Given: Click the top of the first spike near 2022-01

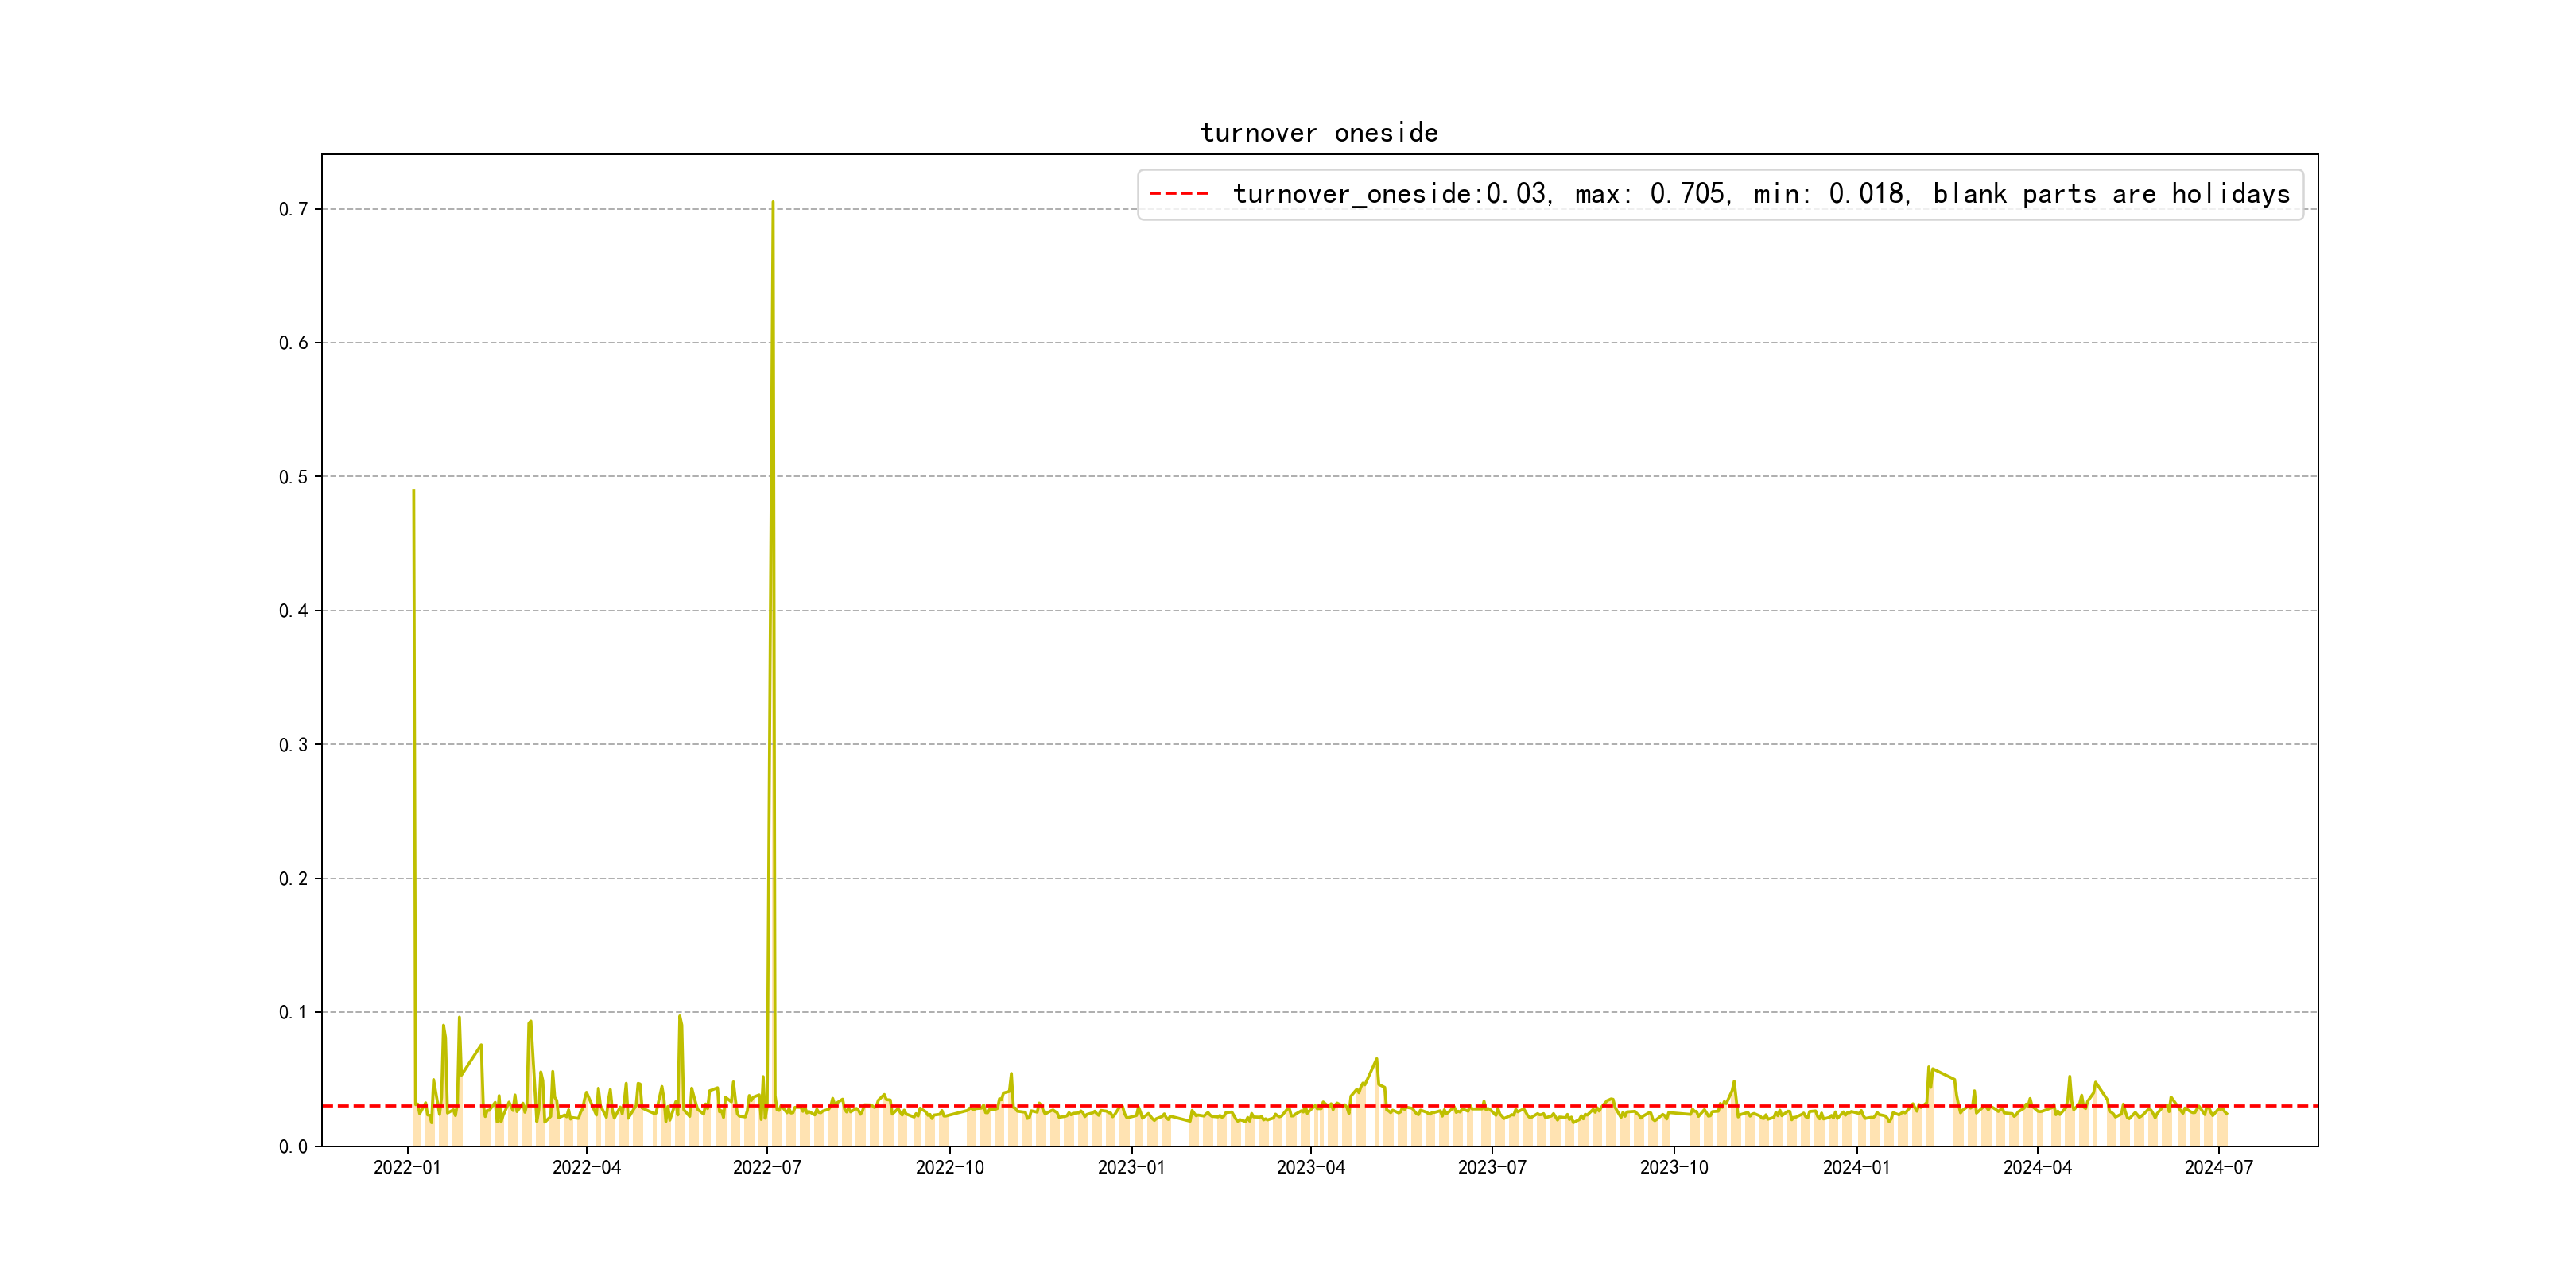Looking at the screenshot, I should (413, 491).
